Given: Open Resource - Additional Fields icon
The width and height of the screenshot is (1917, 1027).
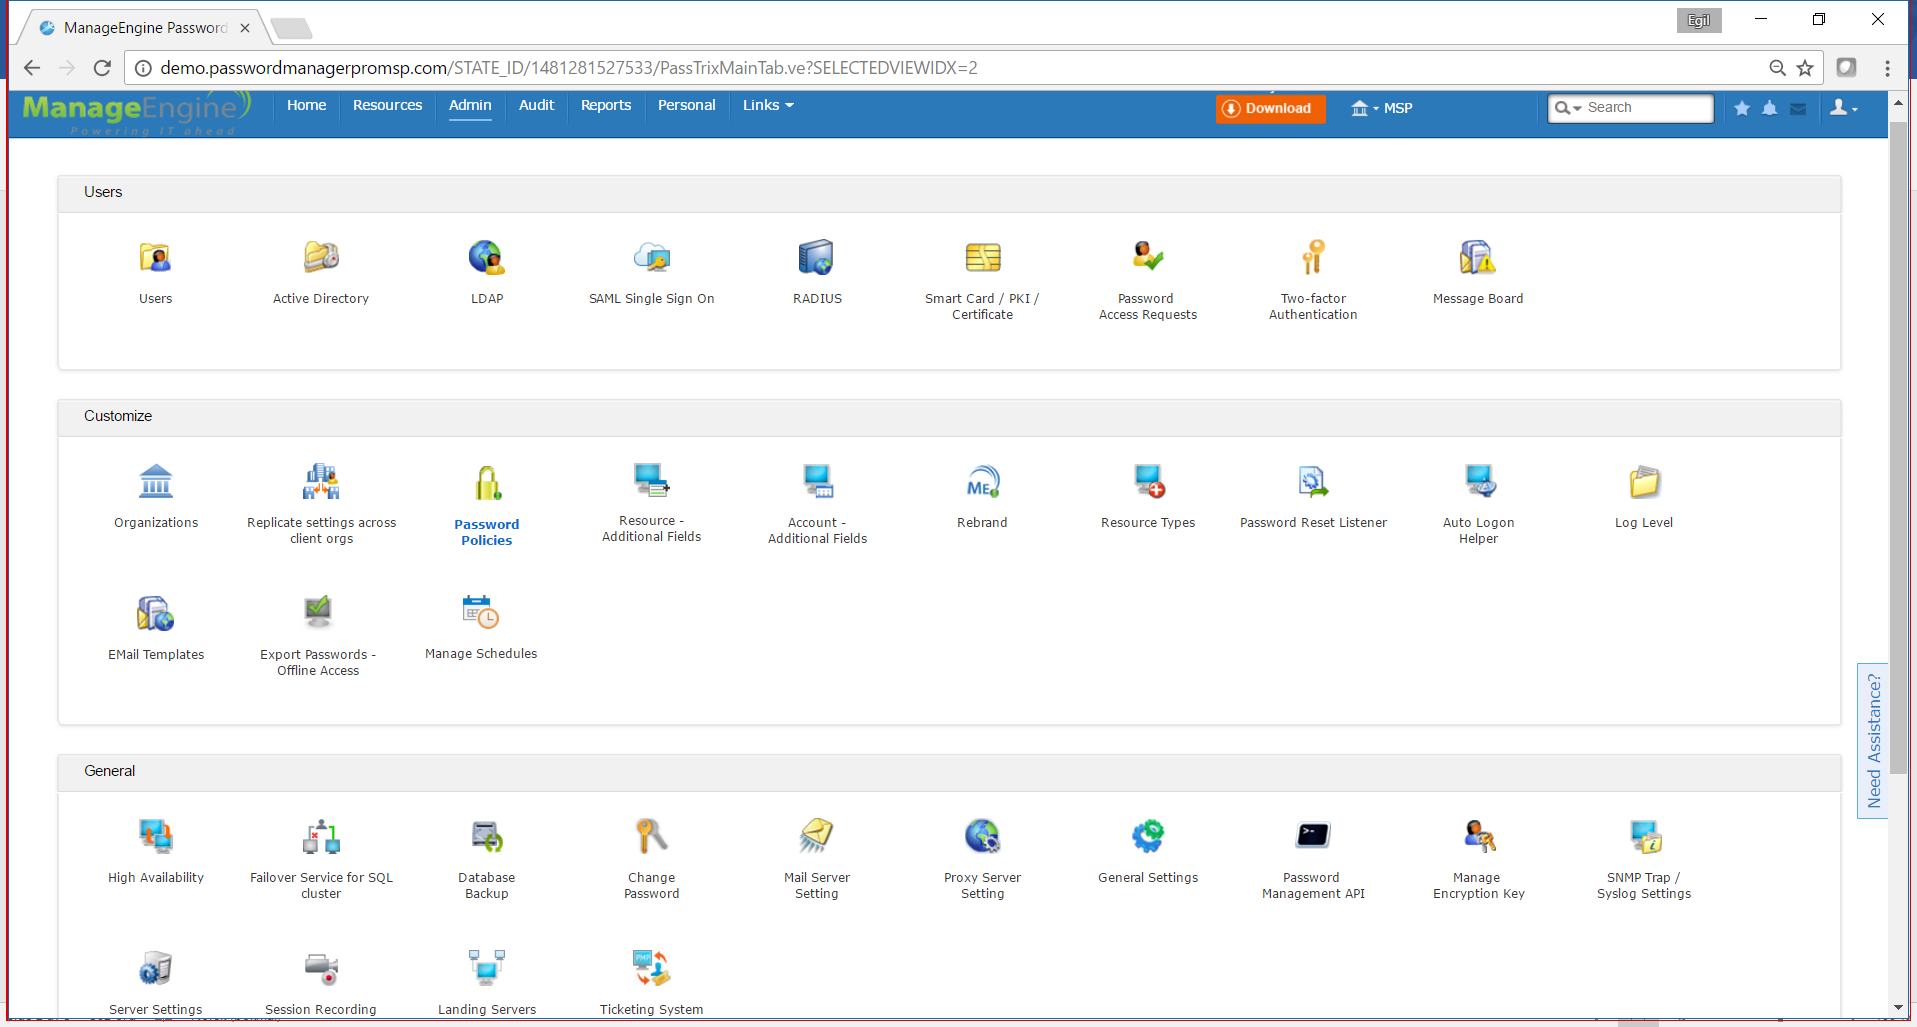Looking at the screenshot, I should pyautogui.click(x=652, y=480).
